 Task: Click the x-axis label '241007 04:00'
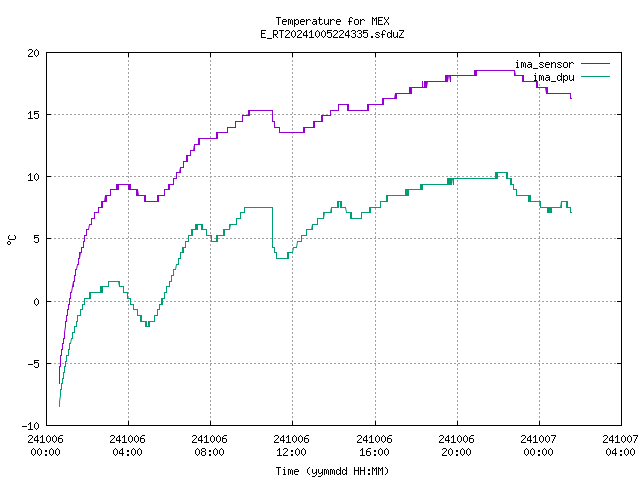tap(620, 446)
